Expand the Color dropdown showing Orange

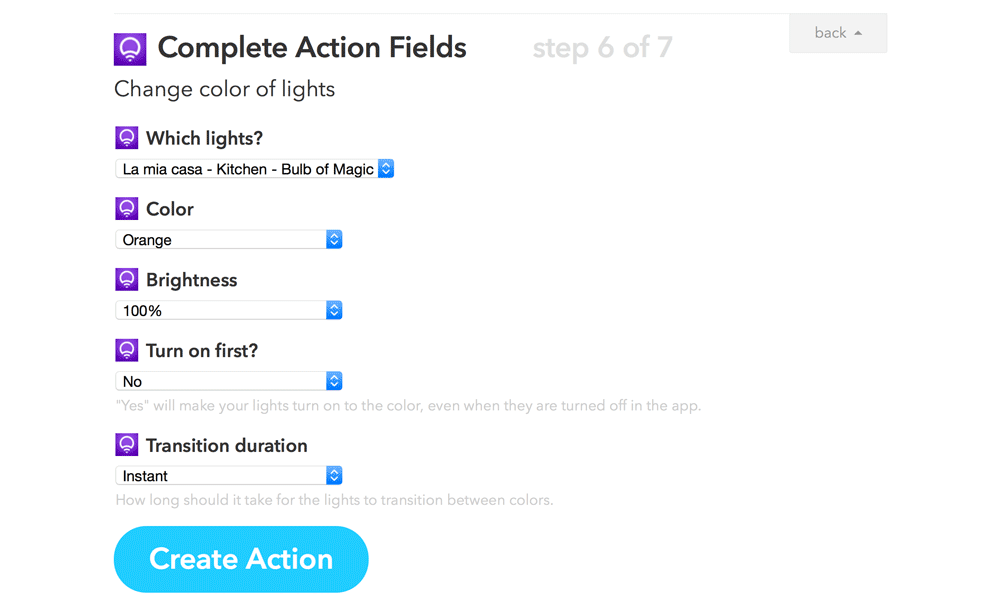click(x=229, y=240)
